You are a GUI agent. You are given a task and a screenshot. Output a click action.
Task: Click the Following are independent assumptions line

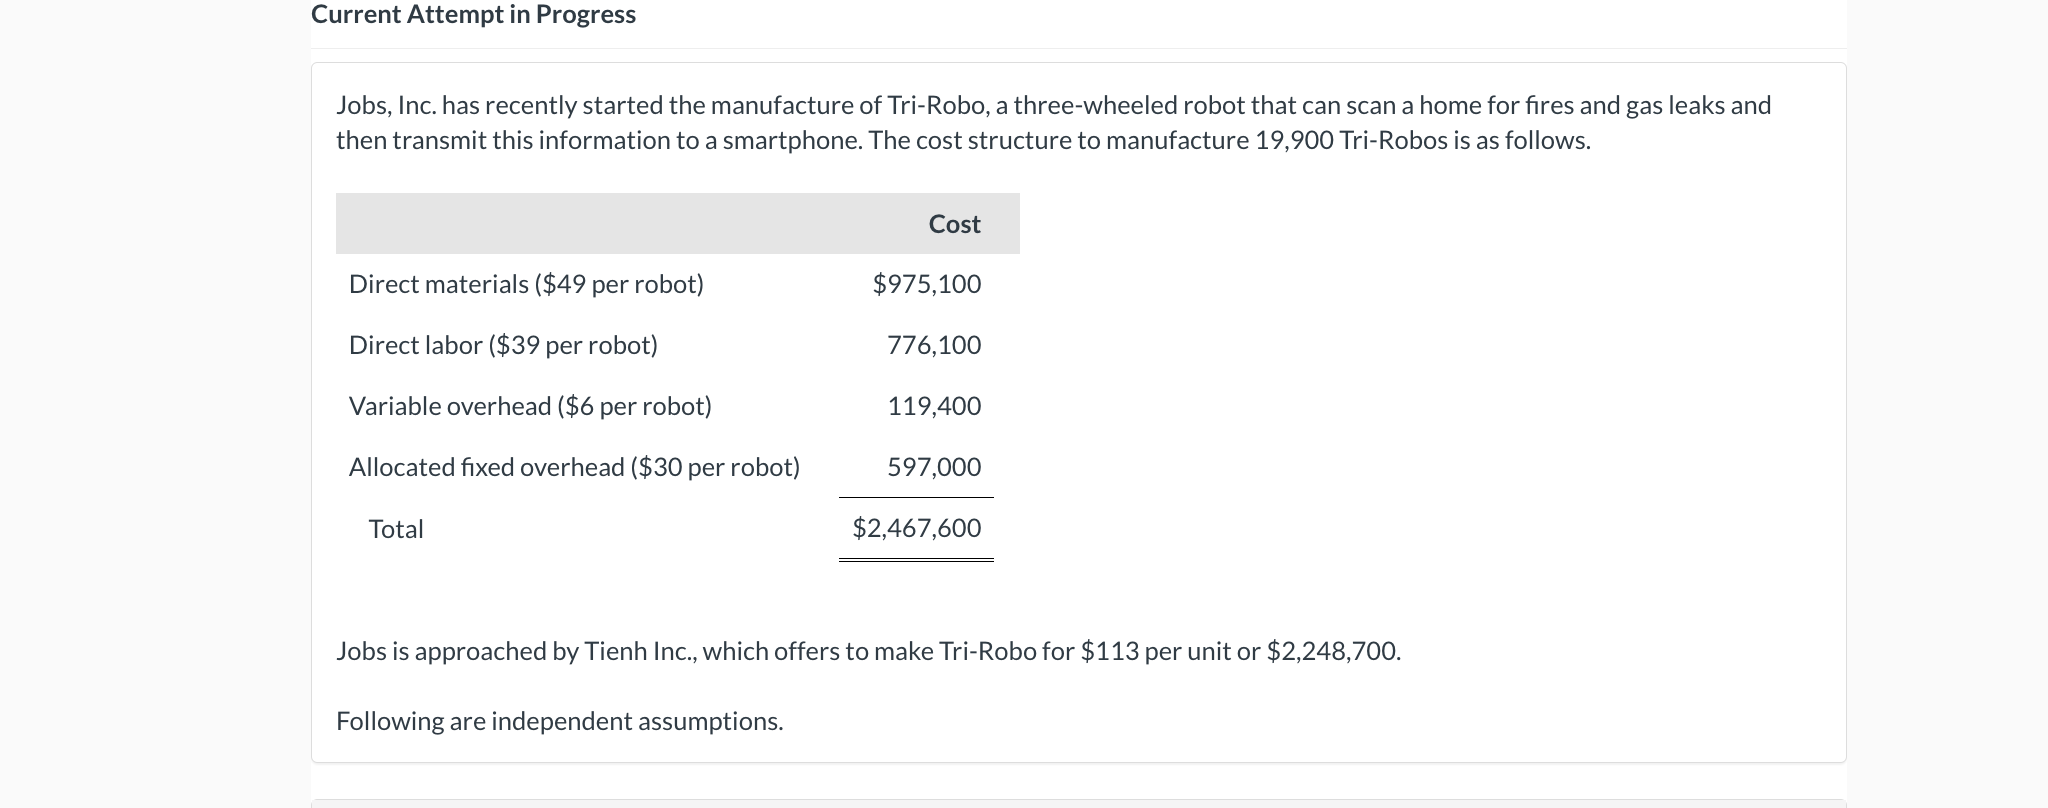pyautogui.click(x=559, y=721)
